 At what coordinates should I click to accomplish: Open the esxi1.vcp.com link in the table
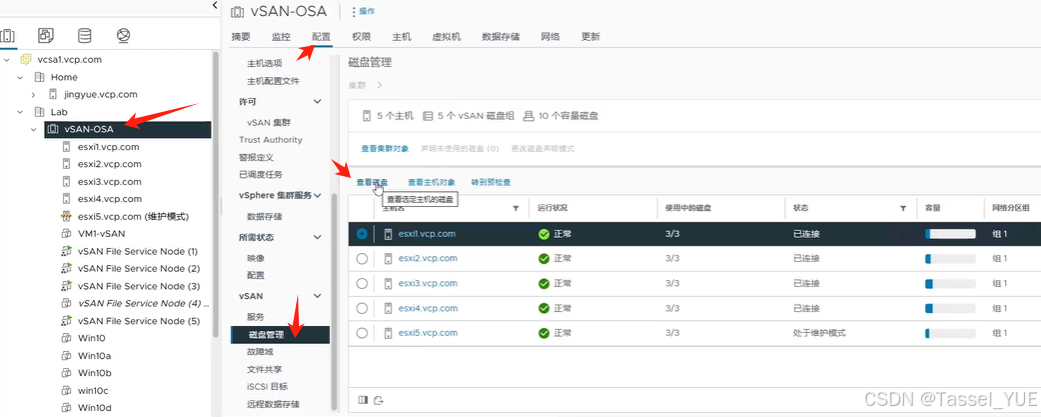[x=427, y=234]
